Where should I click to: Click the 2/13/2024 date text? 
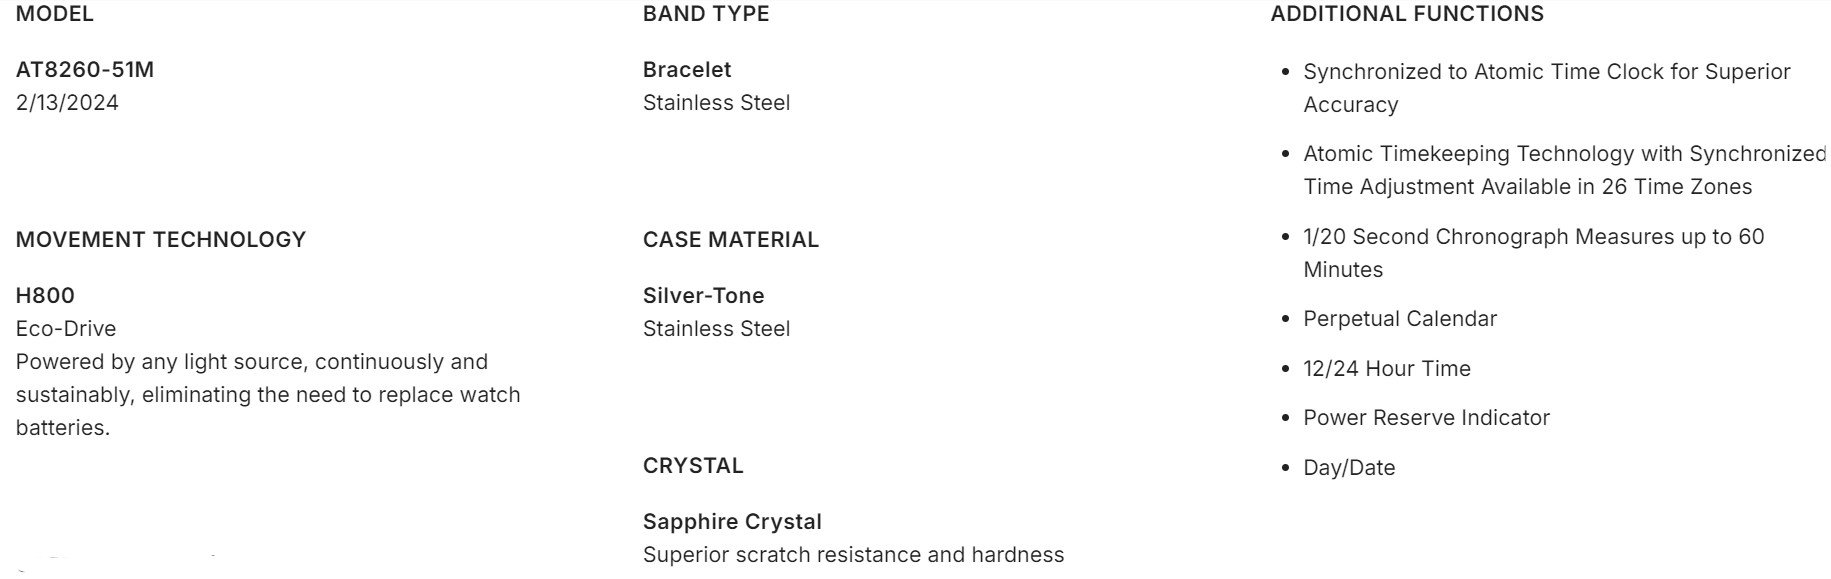[67, 103]
